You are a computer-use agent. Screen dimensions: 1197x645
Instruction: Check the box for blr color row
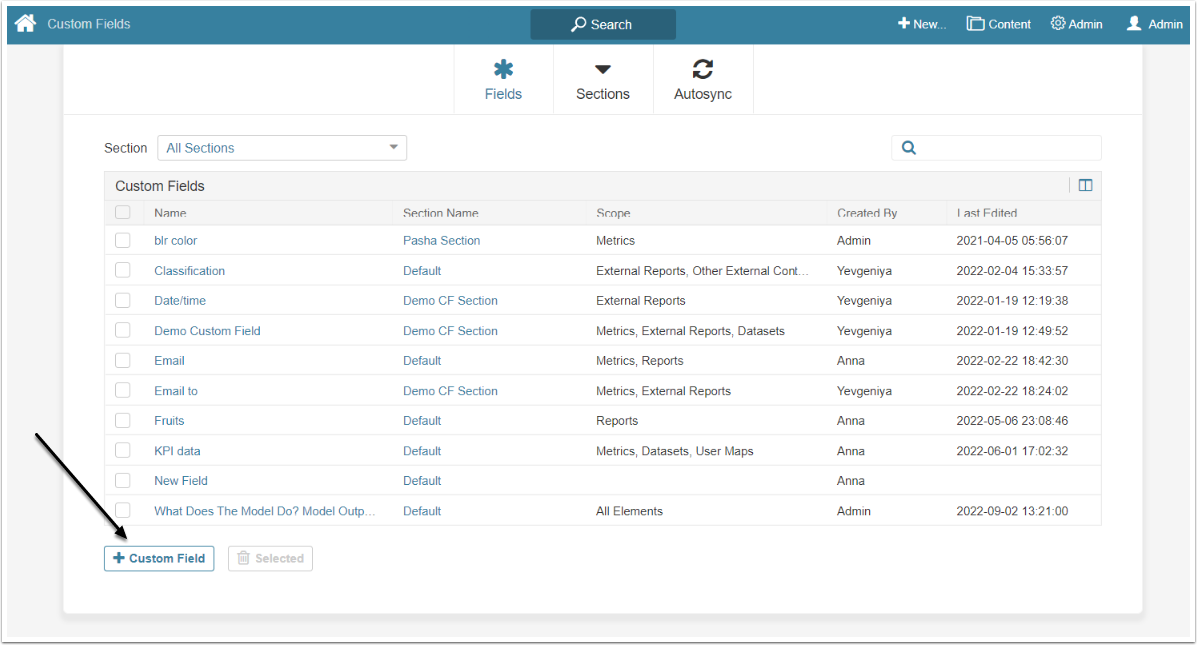pyautogui.click(x=122, y=240)
